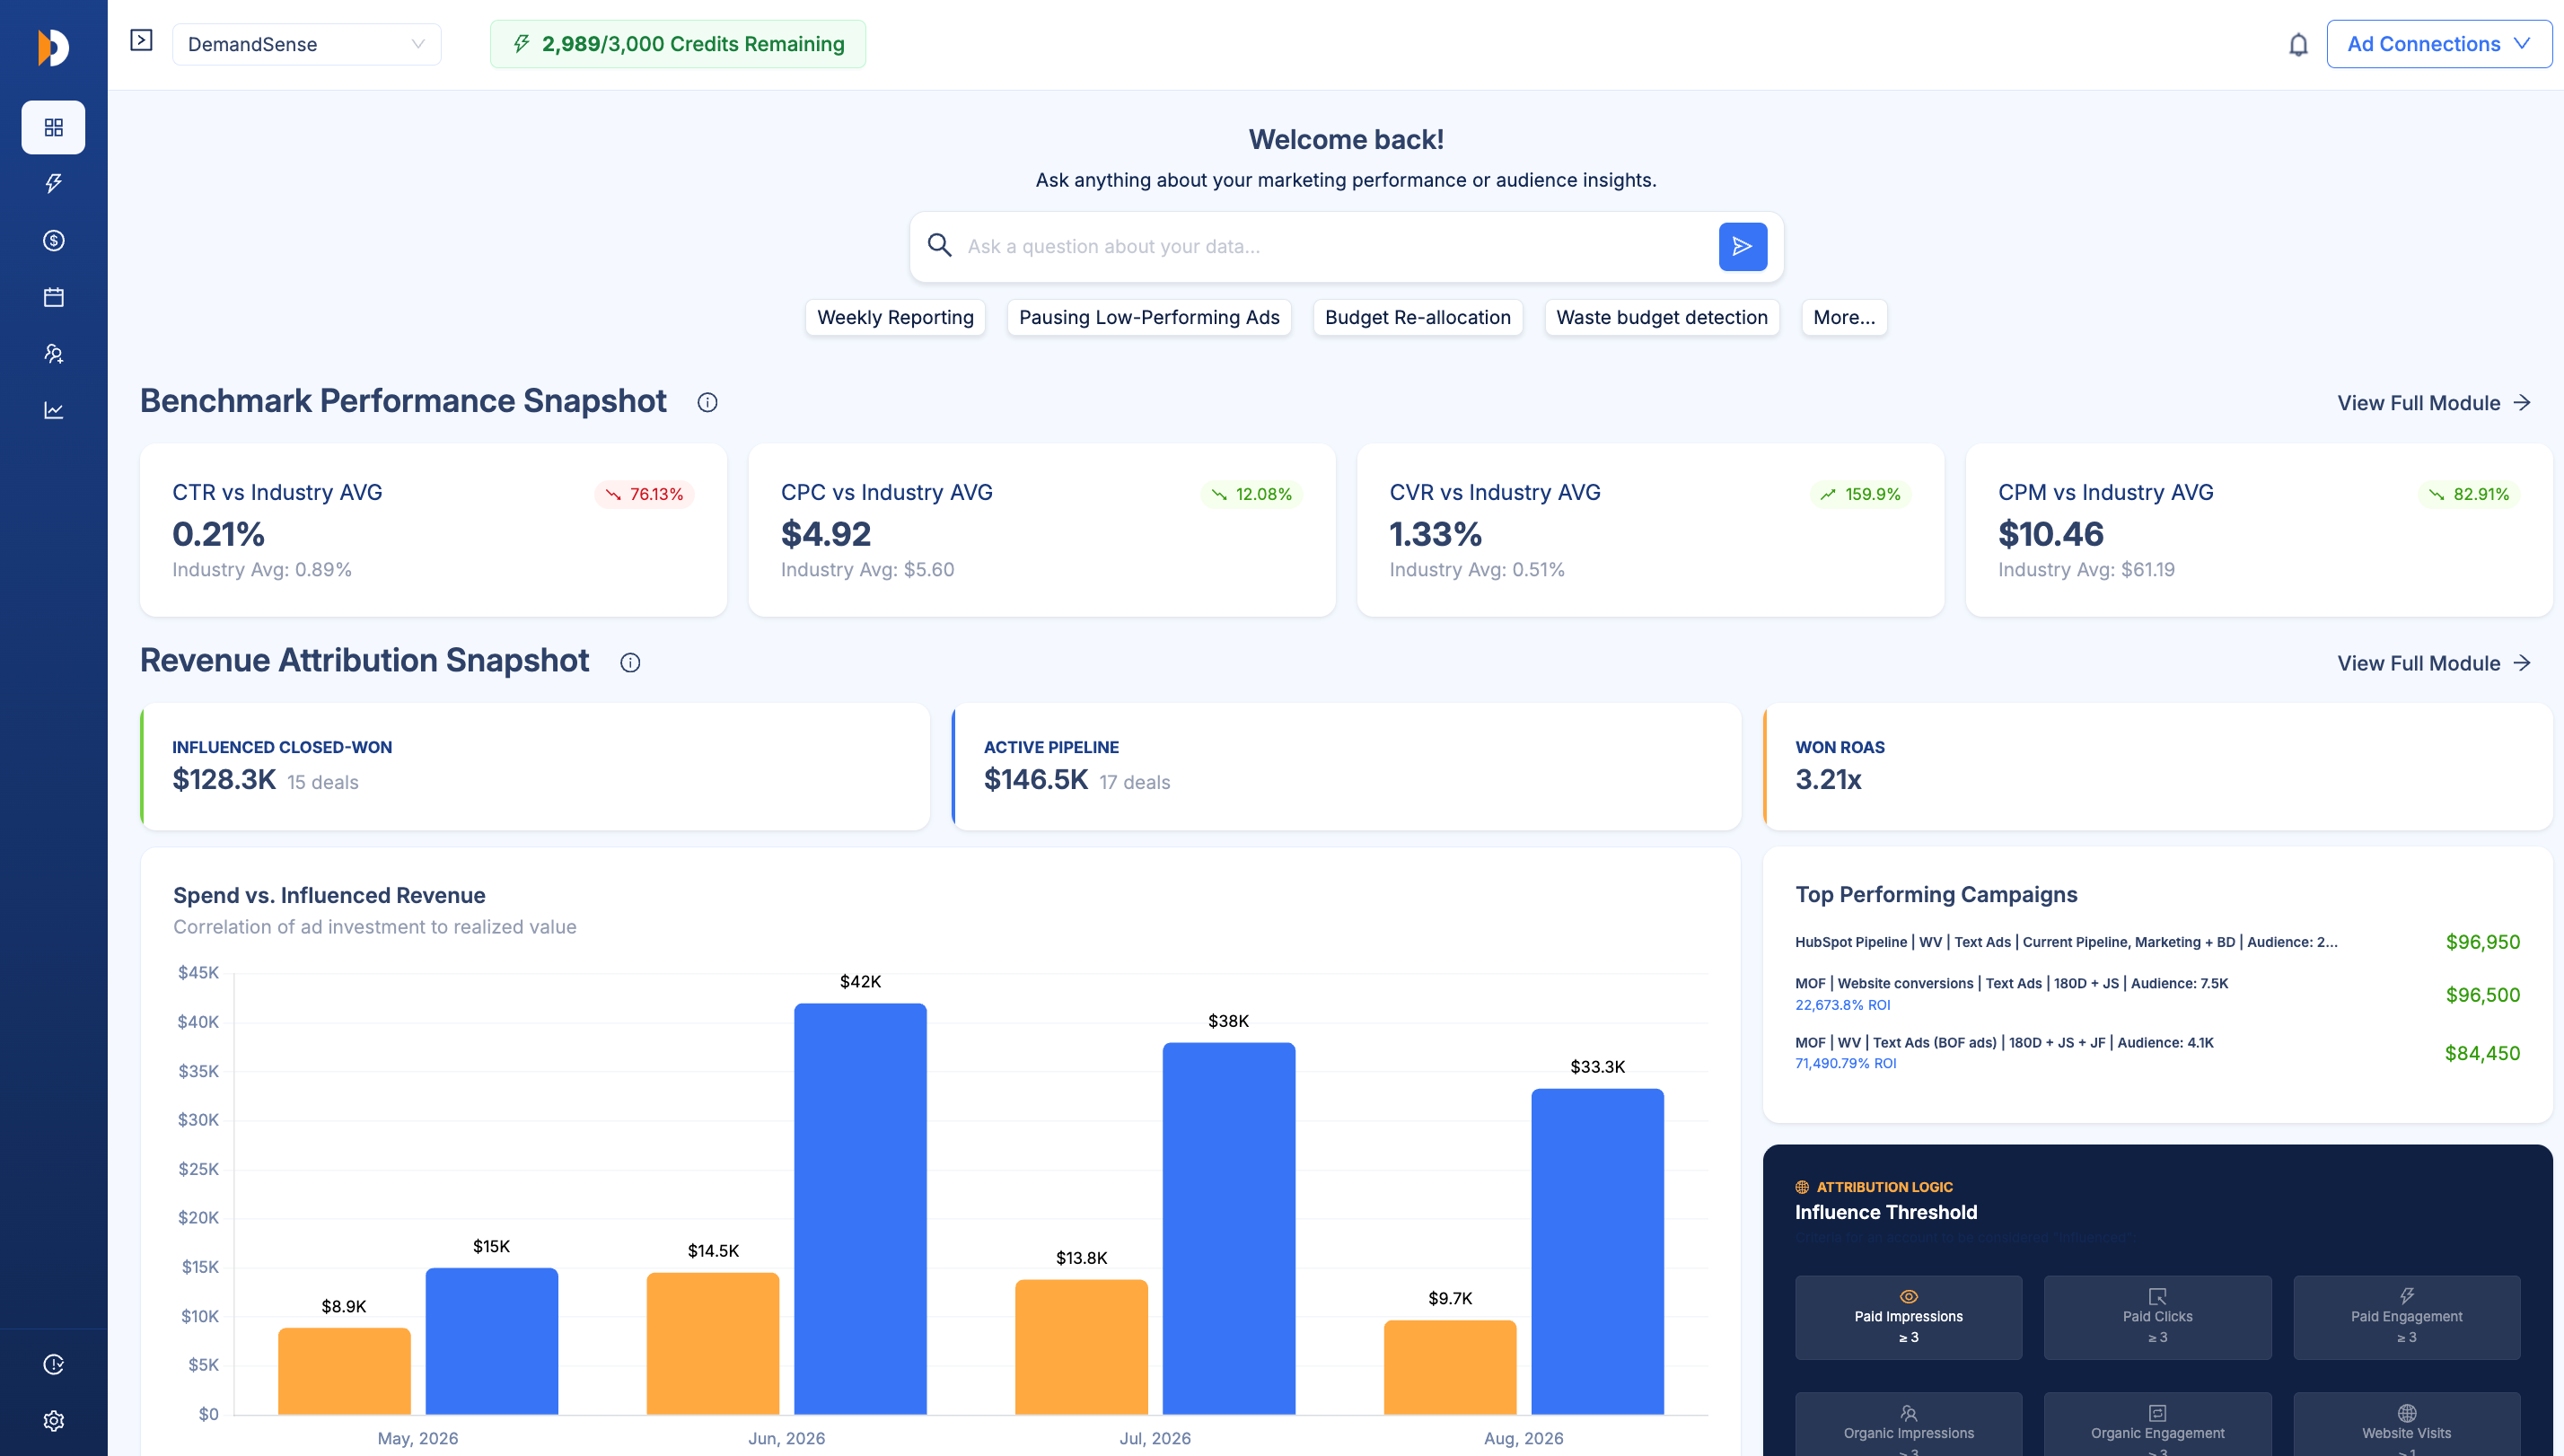This screenshot has width=2564, height=1456.
Task: Select the Weekly Reporting suggestion chip
Action: pos(895,317)
